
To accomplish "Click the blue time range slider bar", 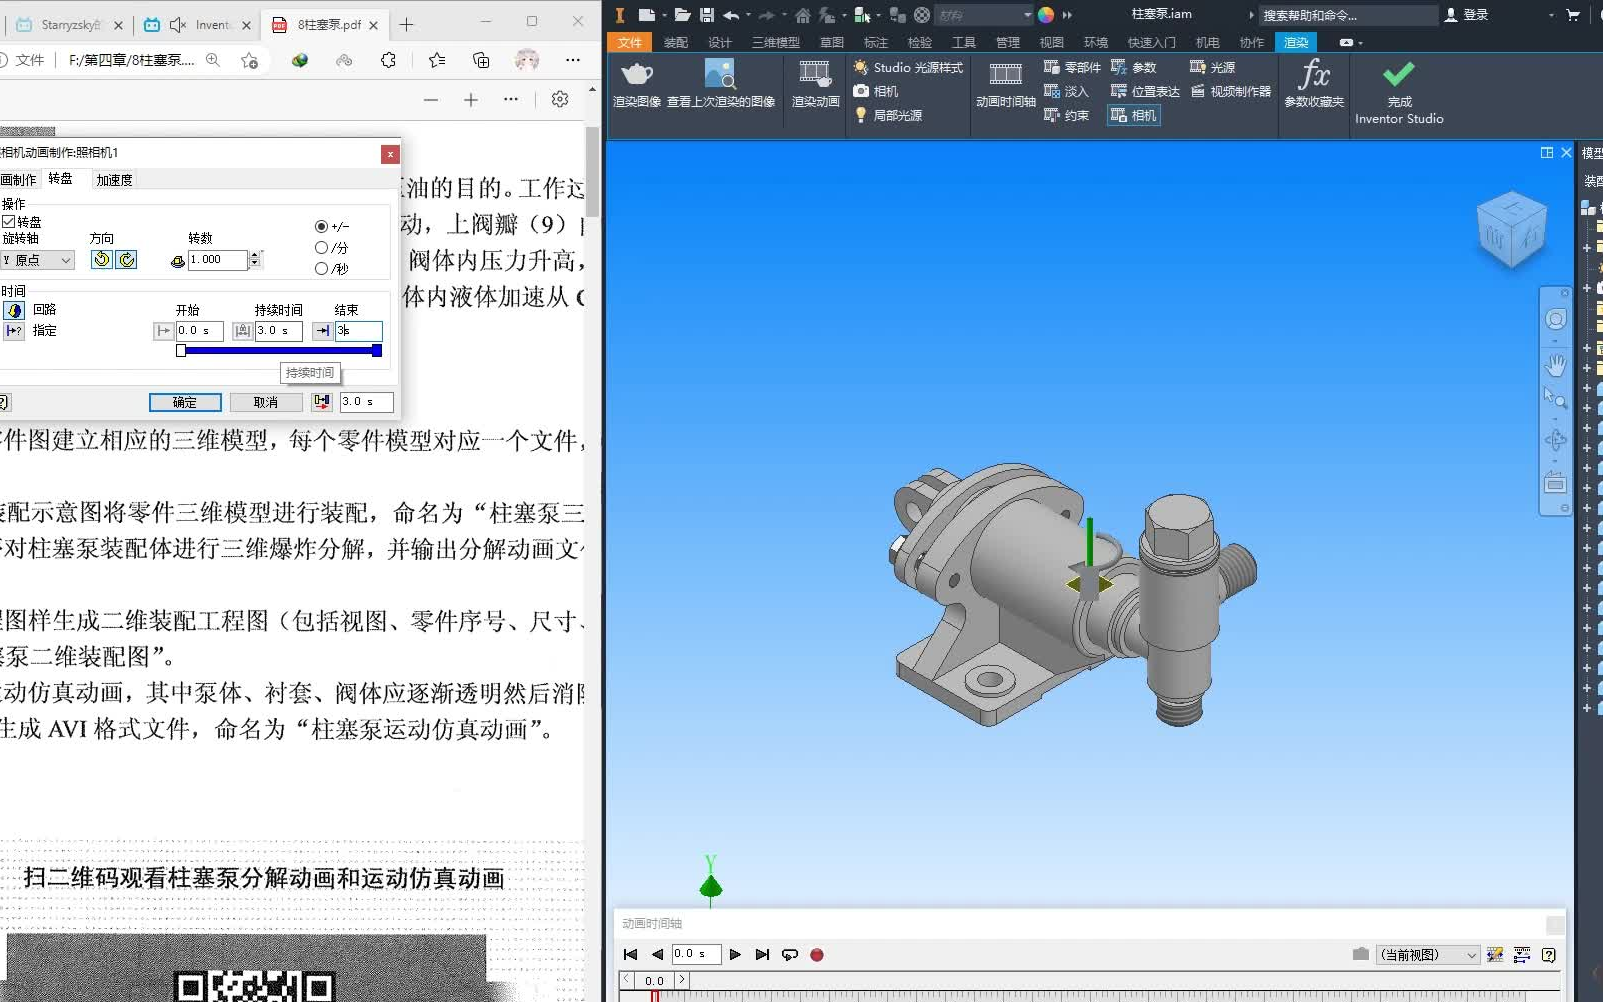I will coord(279,351).
